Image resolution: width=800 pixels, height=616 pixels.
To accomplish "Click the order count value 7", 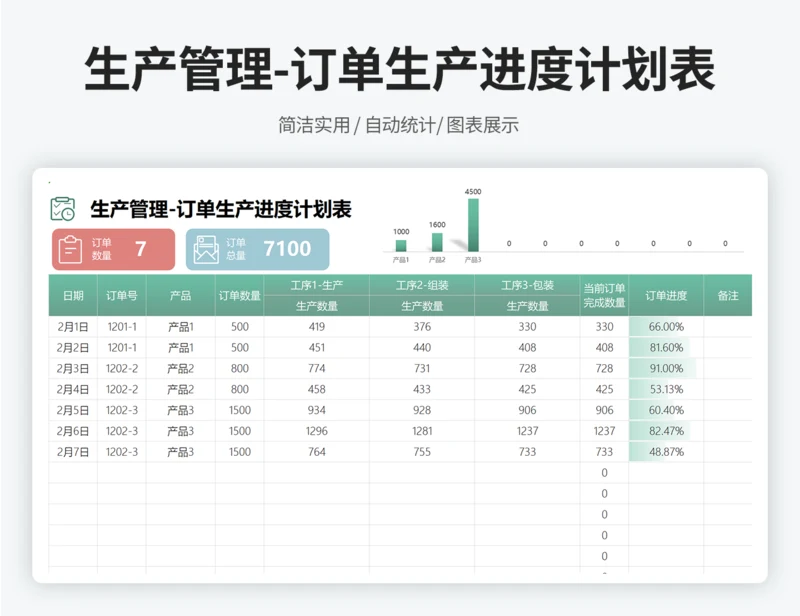I will point(141,249).
